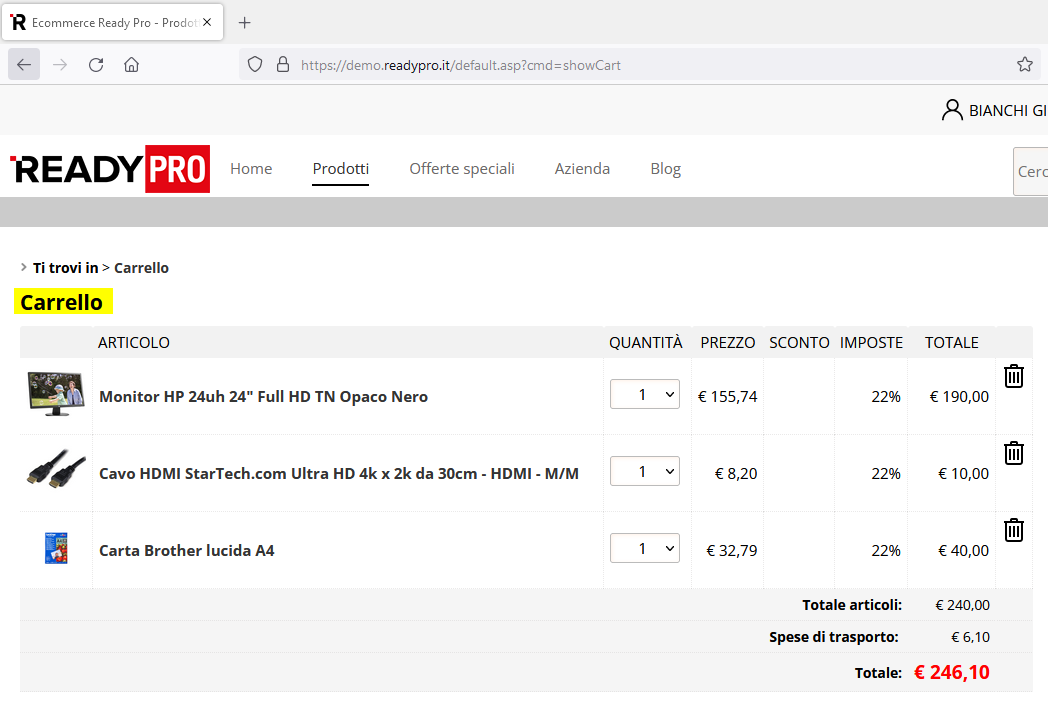The image size is (1048, 702).
Task: Click the TOTALE column header
Action: tap(952, 343)
